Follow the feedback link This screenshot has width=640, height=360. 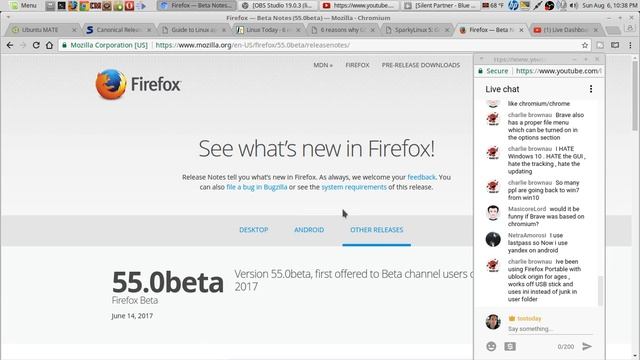[421, 177]
